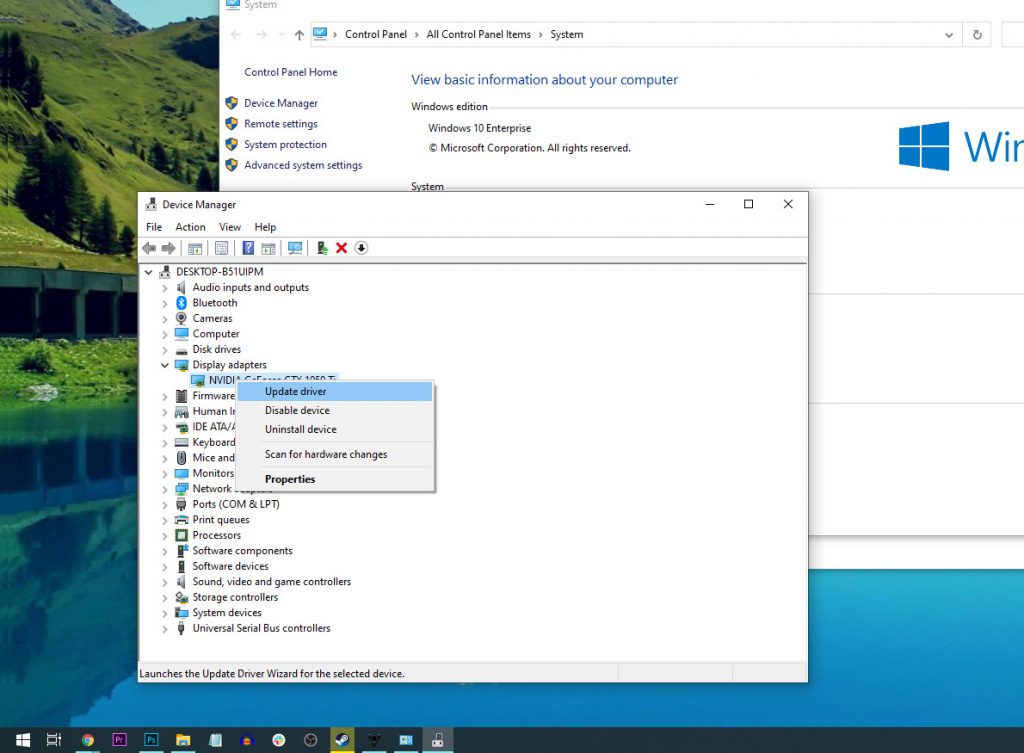Expand the Disk drives category
This screenshot has height=753, width=1024.
(x=165, y=349)
